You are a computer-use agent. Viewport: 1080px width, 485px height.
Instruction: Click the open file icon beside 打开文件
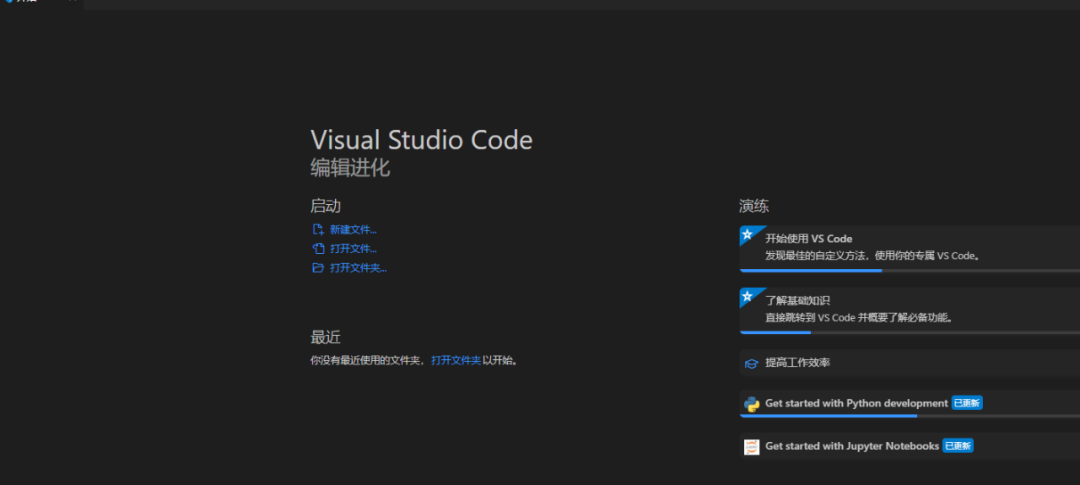click(x=318, y=248)
